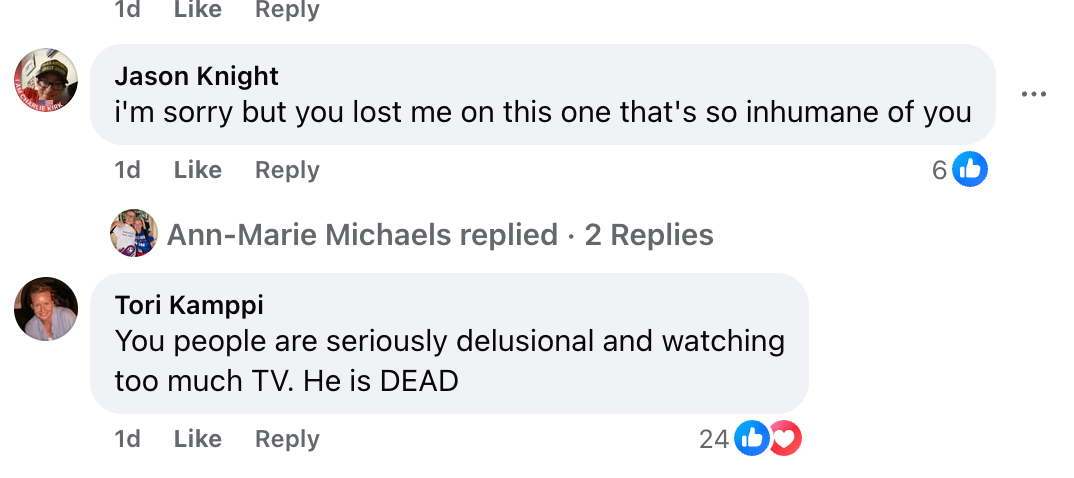Open the more options ellipsis beside Jason Knight's comment
1074x478 pixels.
1033,95
